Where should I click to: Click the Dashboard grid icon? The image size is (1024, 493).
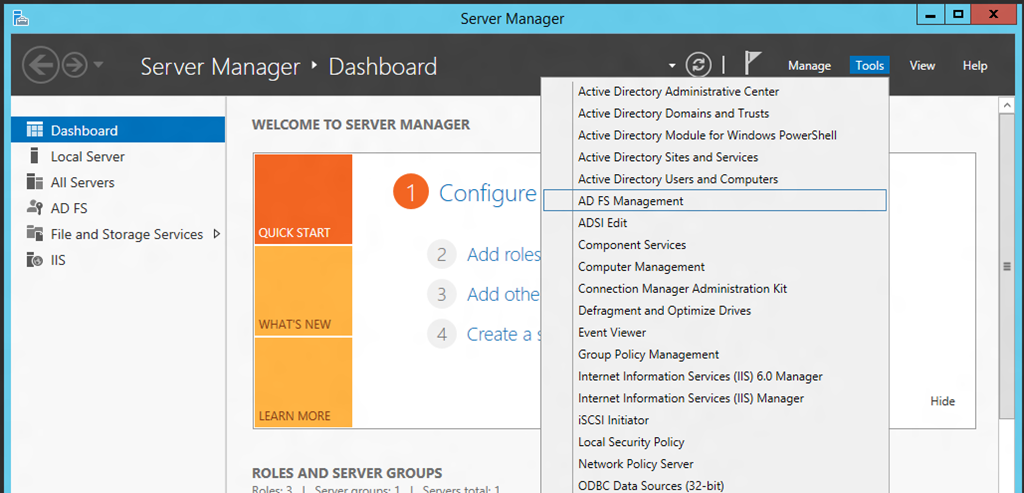coord(34,130)
